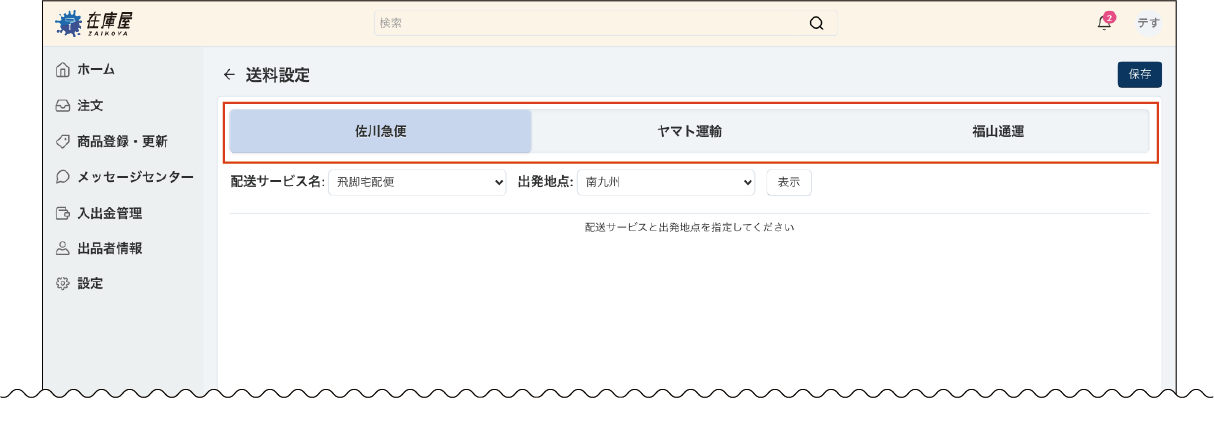1214x443 pixels.
Task: Click the メッセージセンター chat bubble icon
Action: point(63,177)
